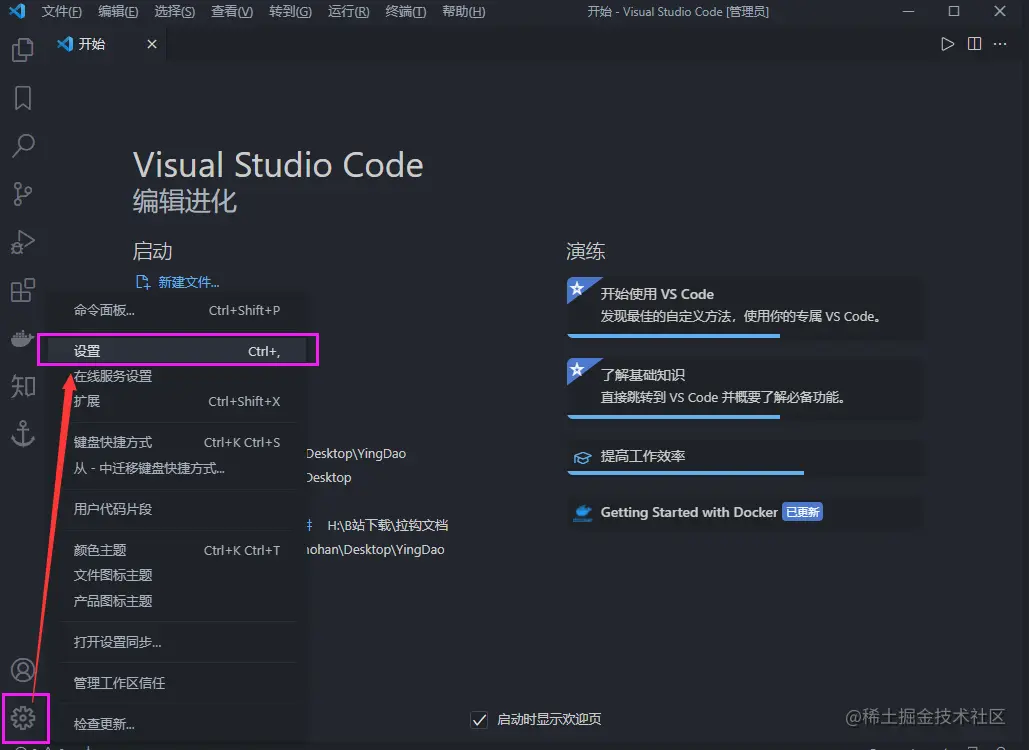Close the 开始 tab
1029x750 pixels.
152,44
